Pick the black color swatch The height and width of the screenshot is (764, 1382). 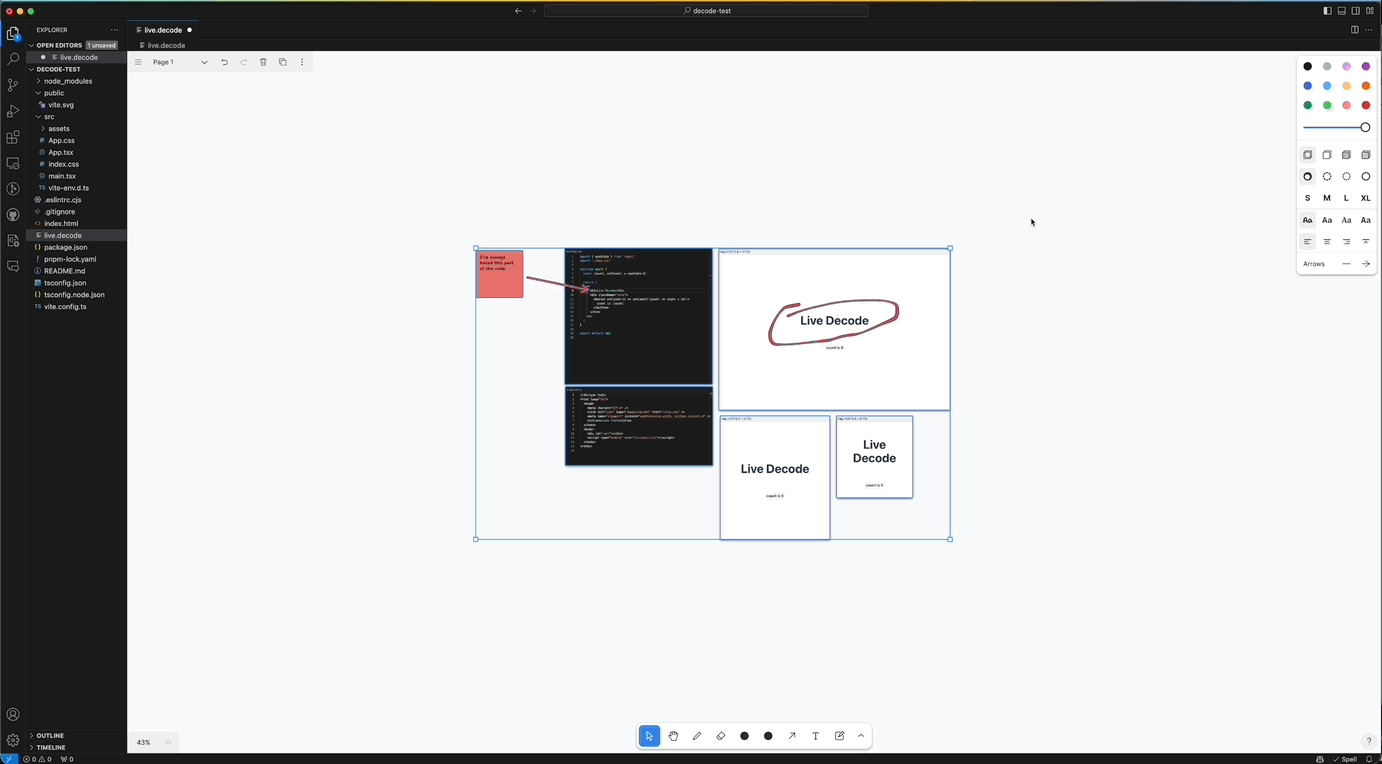pyautogui.click(x=1307, y=66)
